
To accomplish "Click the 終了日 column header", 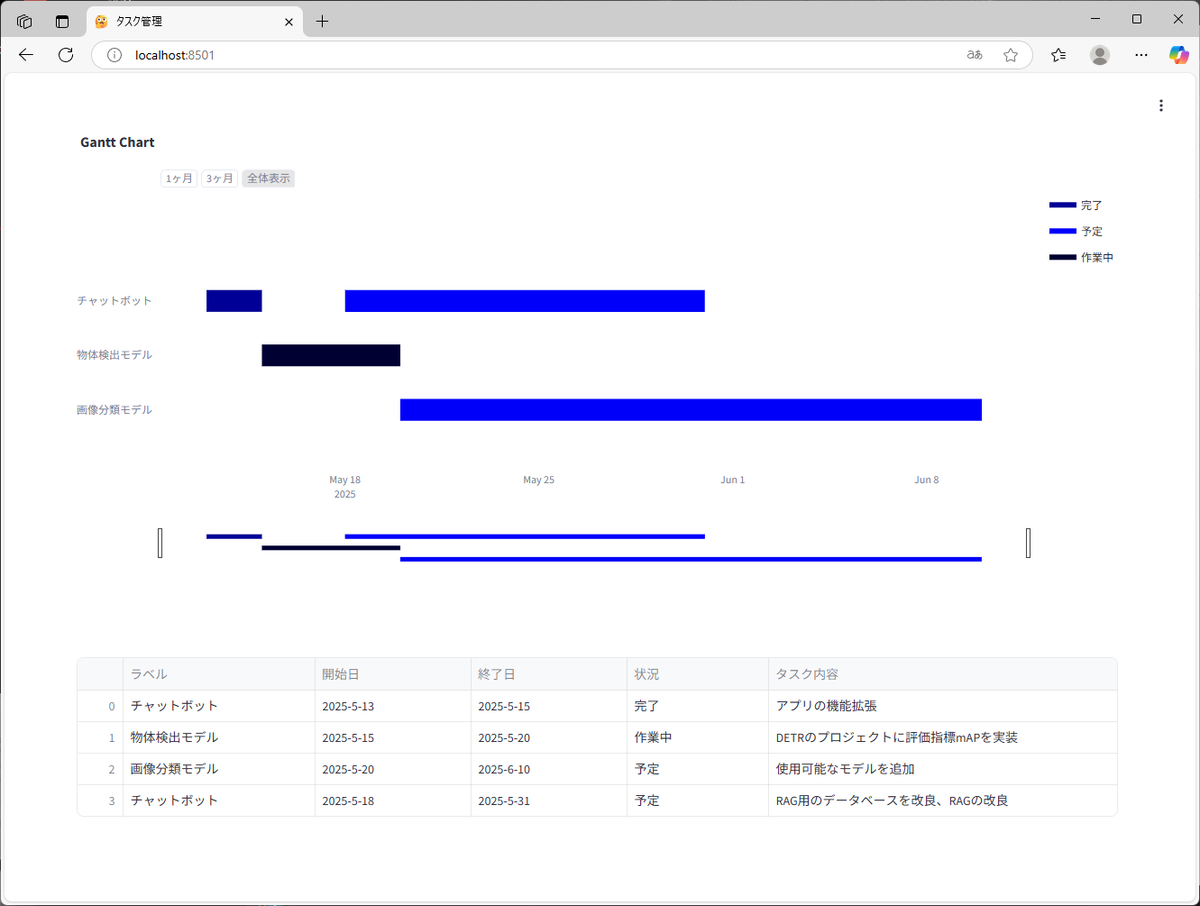I will tap(548, 674).
